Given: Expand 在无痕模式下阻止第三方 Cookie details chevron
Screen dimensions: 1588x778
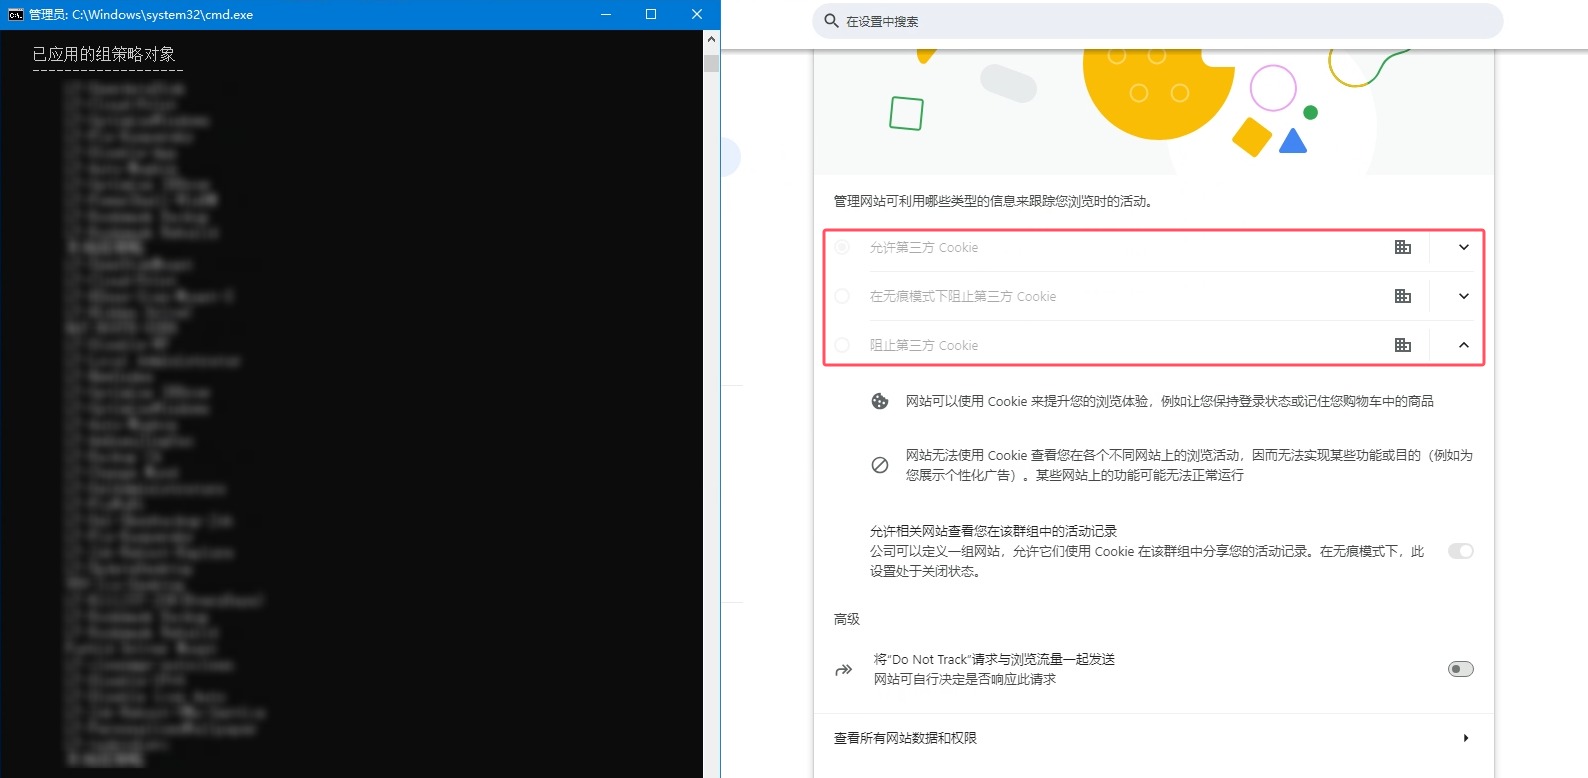Looking at the screenshot, I should pyautogui.click(x=1463, y=296).
